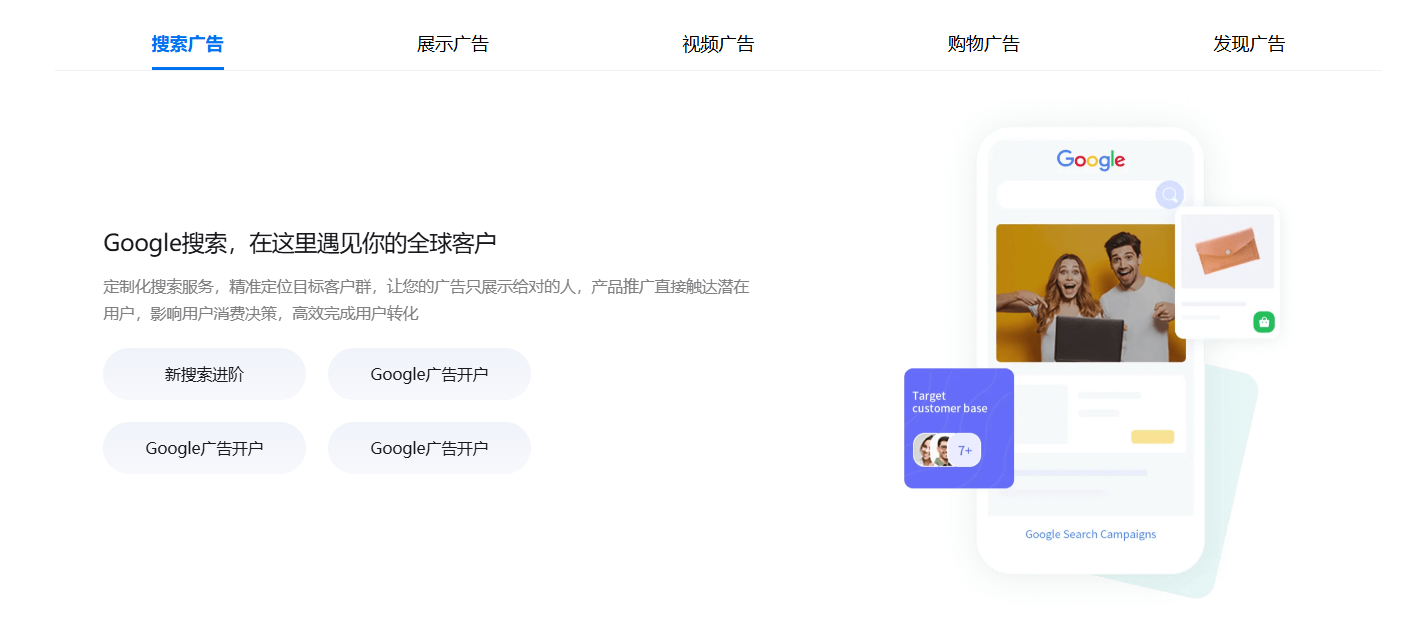Select the 视频广告 tab
Screen dimensions: 1402x641
718,44
